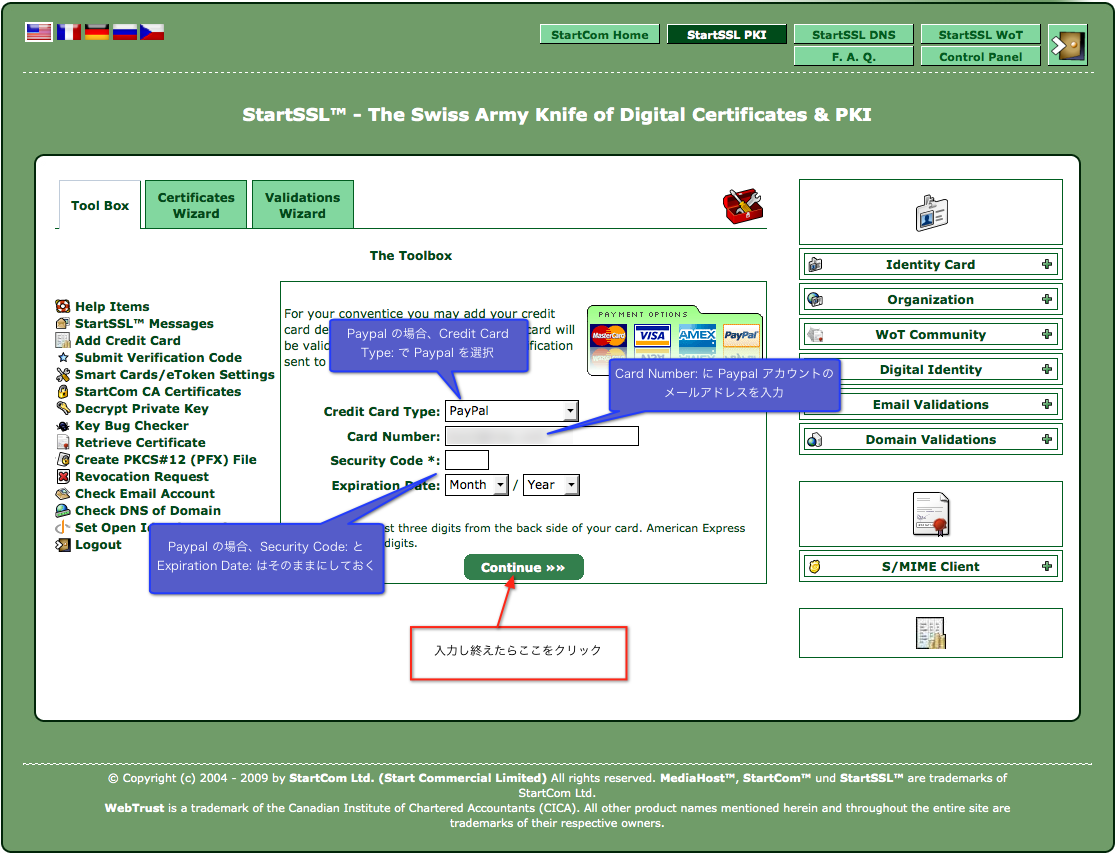The width and height of the screenshot is (1116, 854).
Task: Click the Help Items lifebuoy icon
Action: click(x=63, y=307)
